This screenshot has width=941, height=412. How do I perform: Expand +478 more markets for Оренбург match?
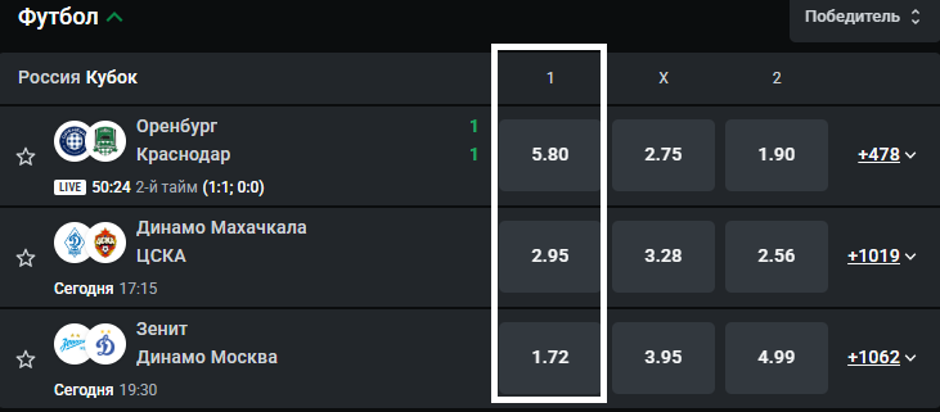point(886,155)
